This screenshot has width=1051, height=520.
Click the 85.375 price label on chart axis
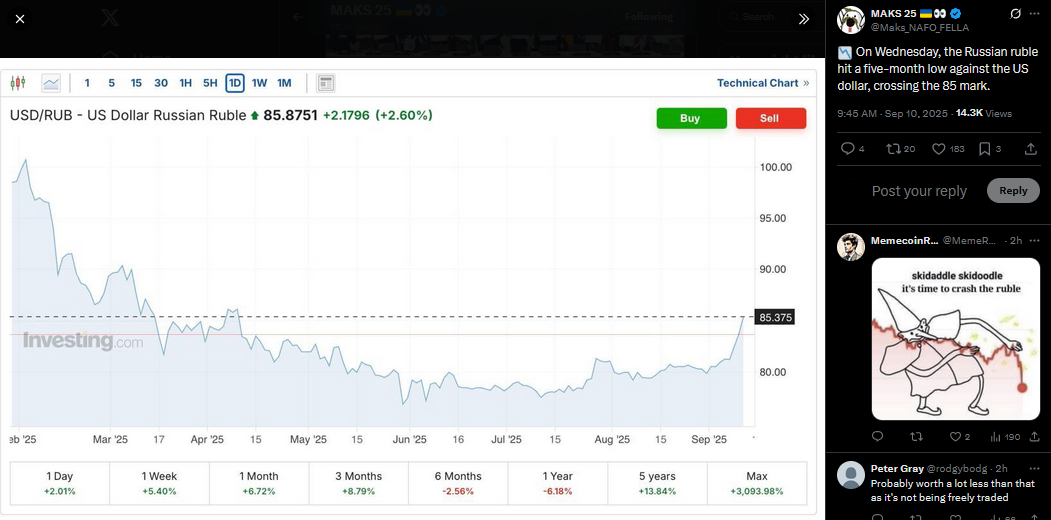(x=775, y=317)
